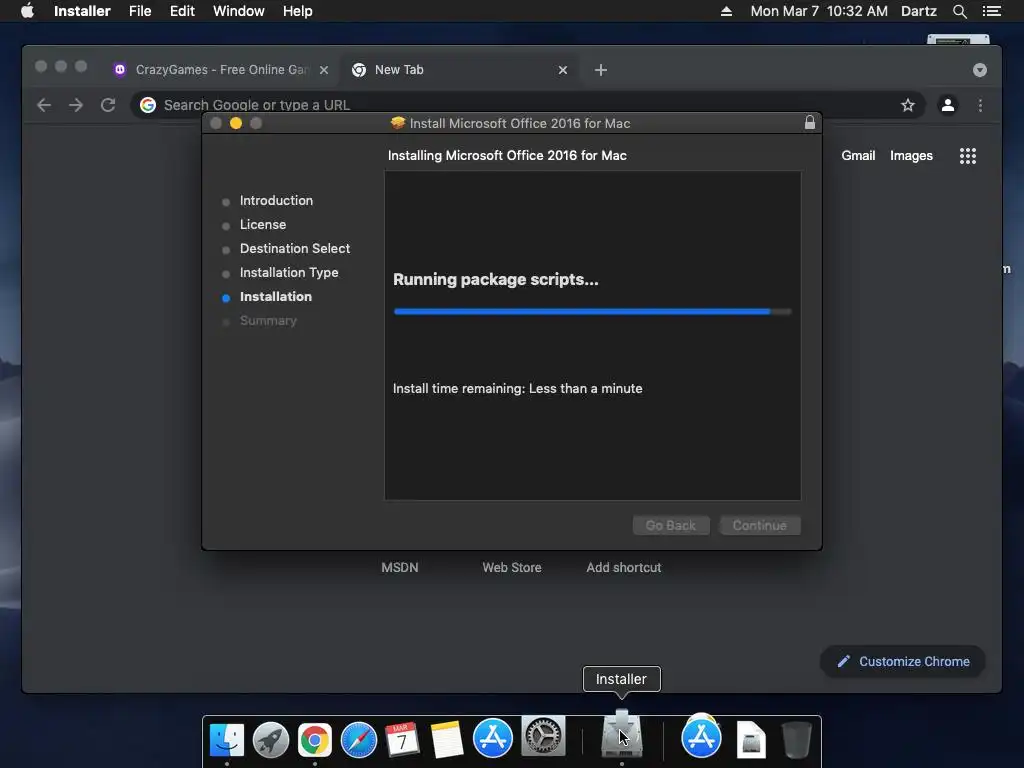
Task: Open the Window menu
Action: (x=238, y=11)
